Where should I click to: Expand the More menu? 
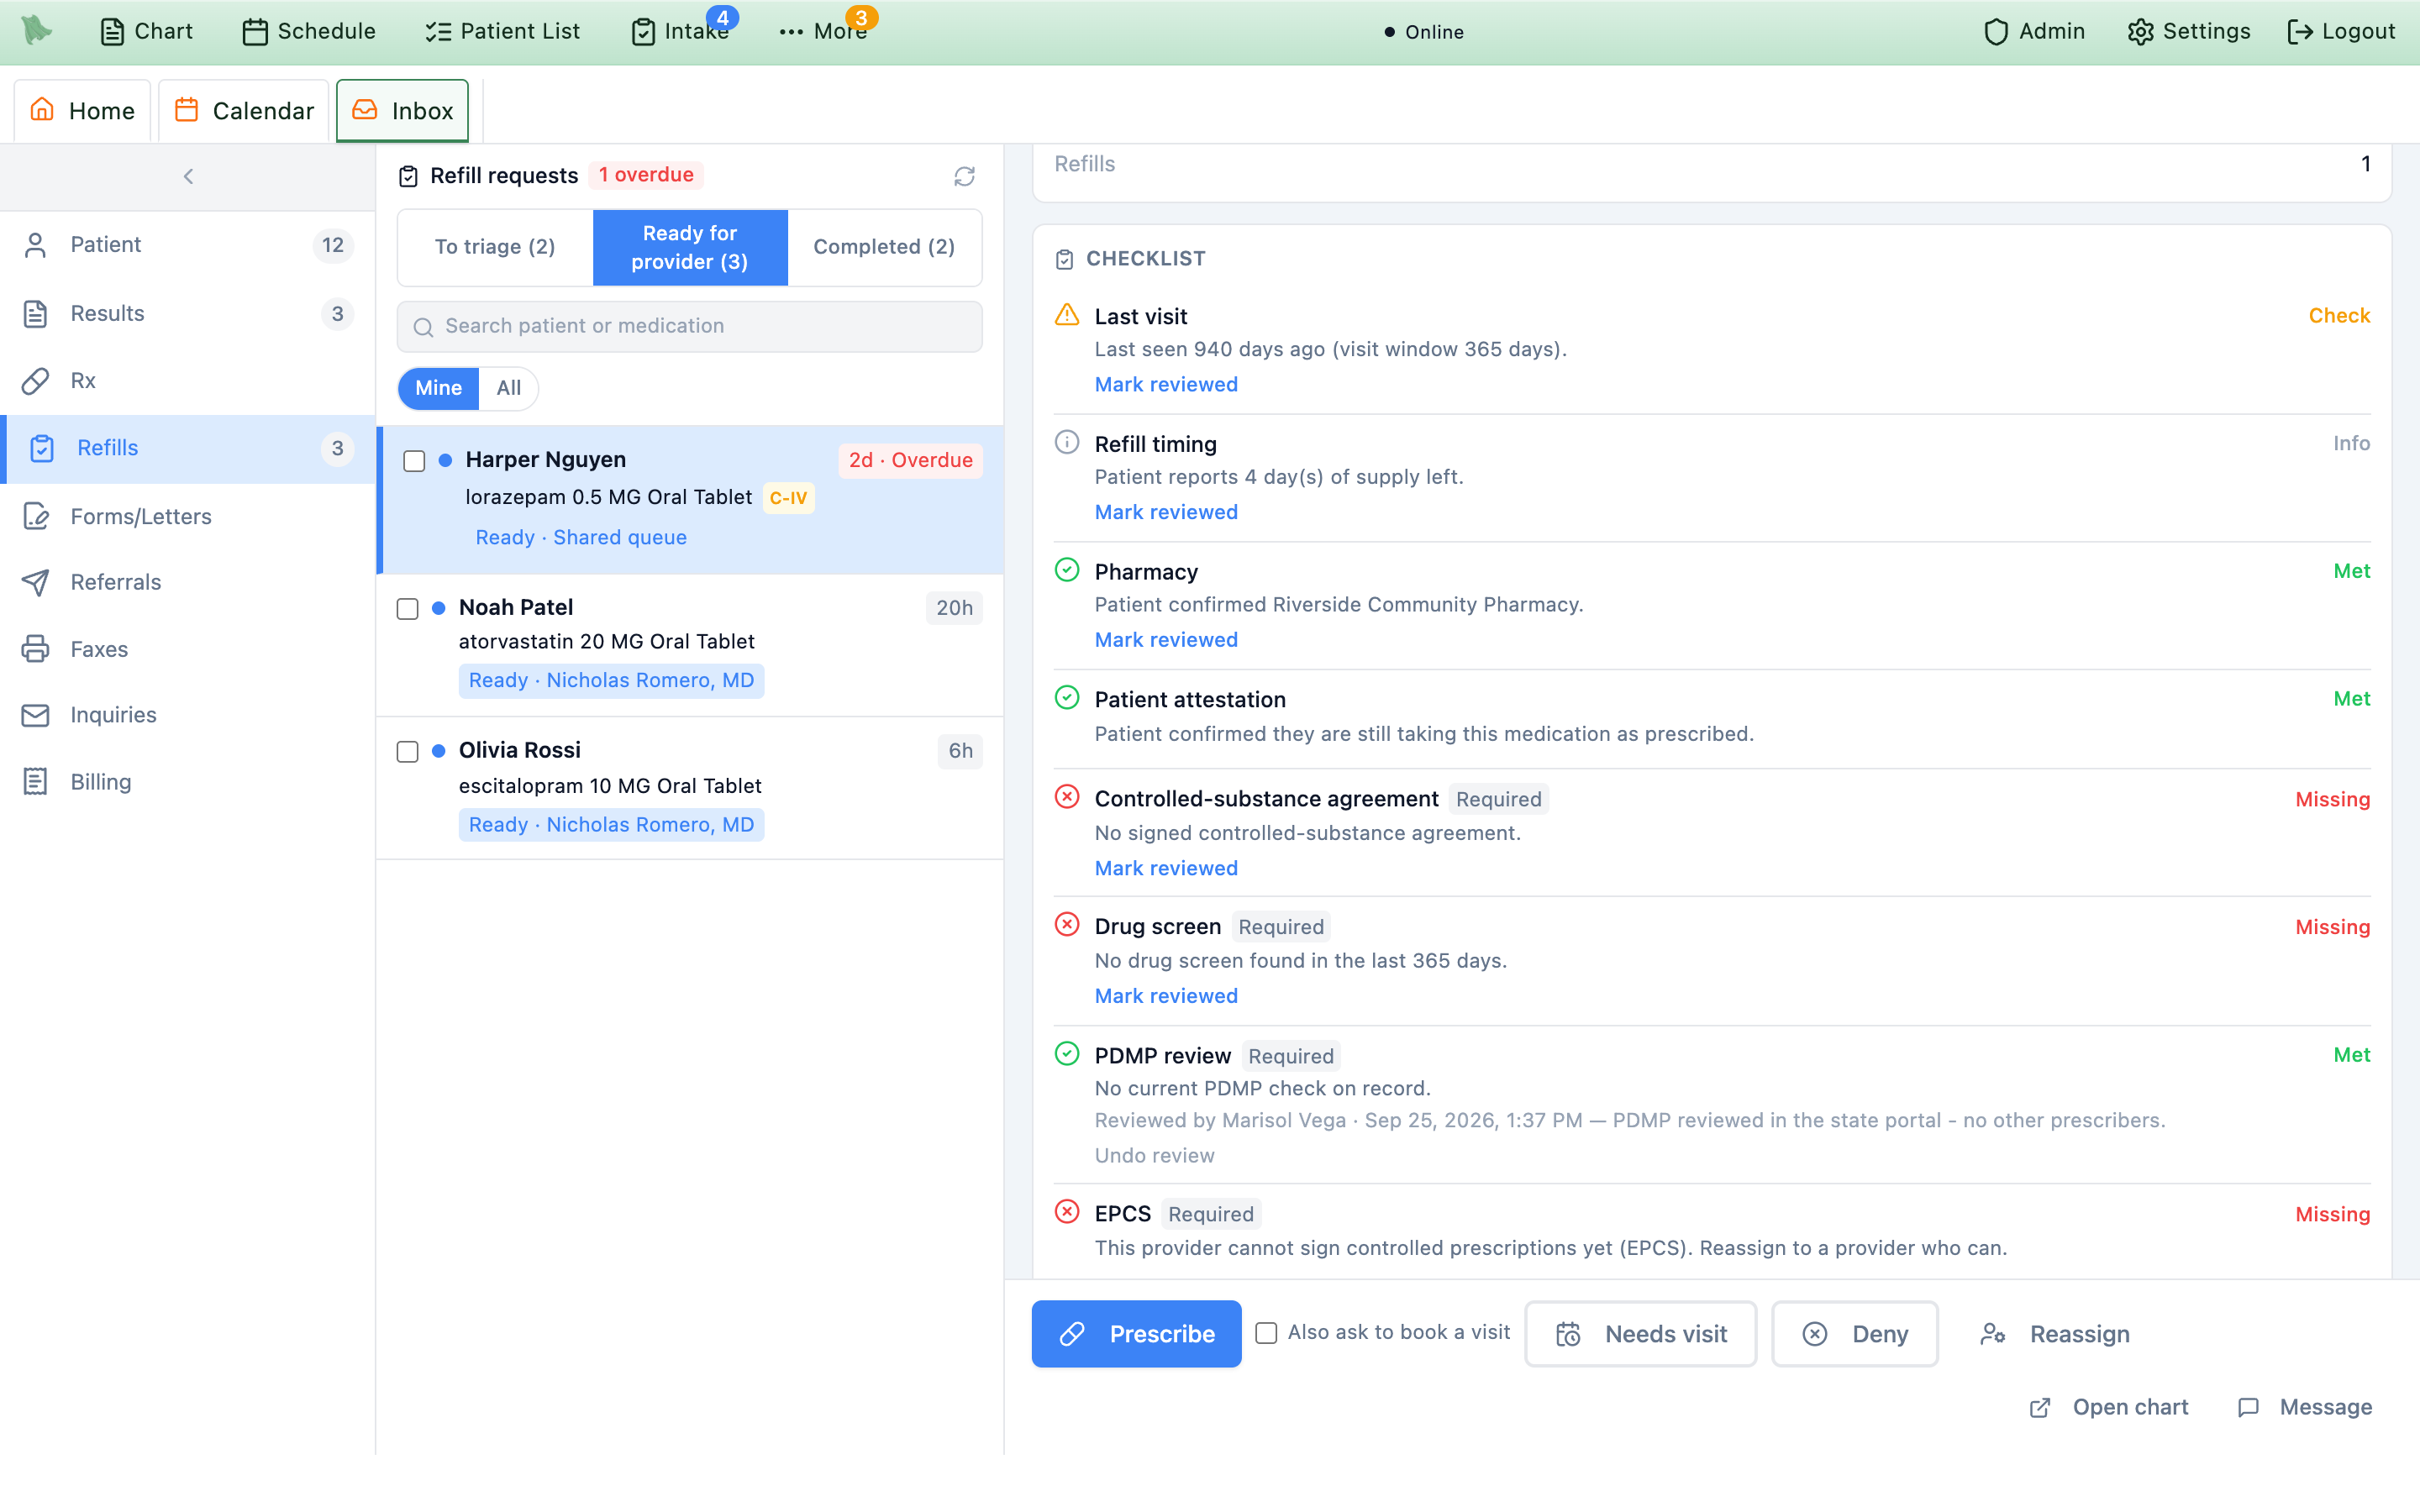click(x=824, y=31)
